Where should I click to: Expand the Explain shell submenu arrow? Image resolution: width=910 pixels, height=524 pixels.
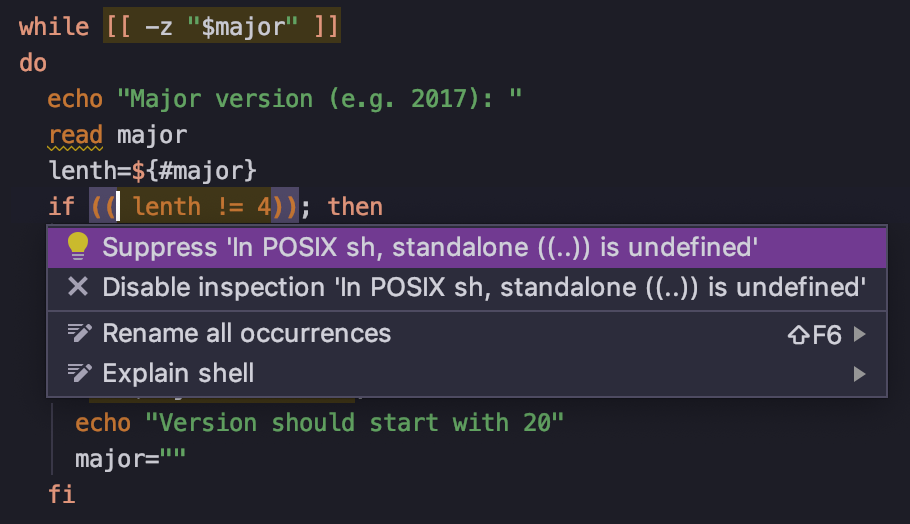point(859,375)
